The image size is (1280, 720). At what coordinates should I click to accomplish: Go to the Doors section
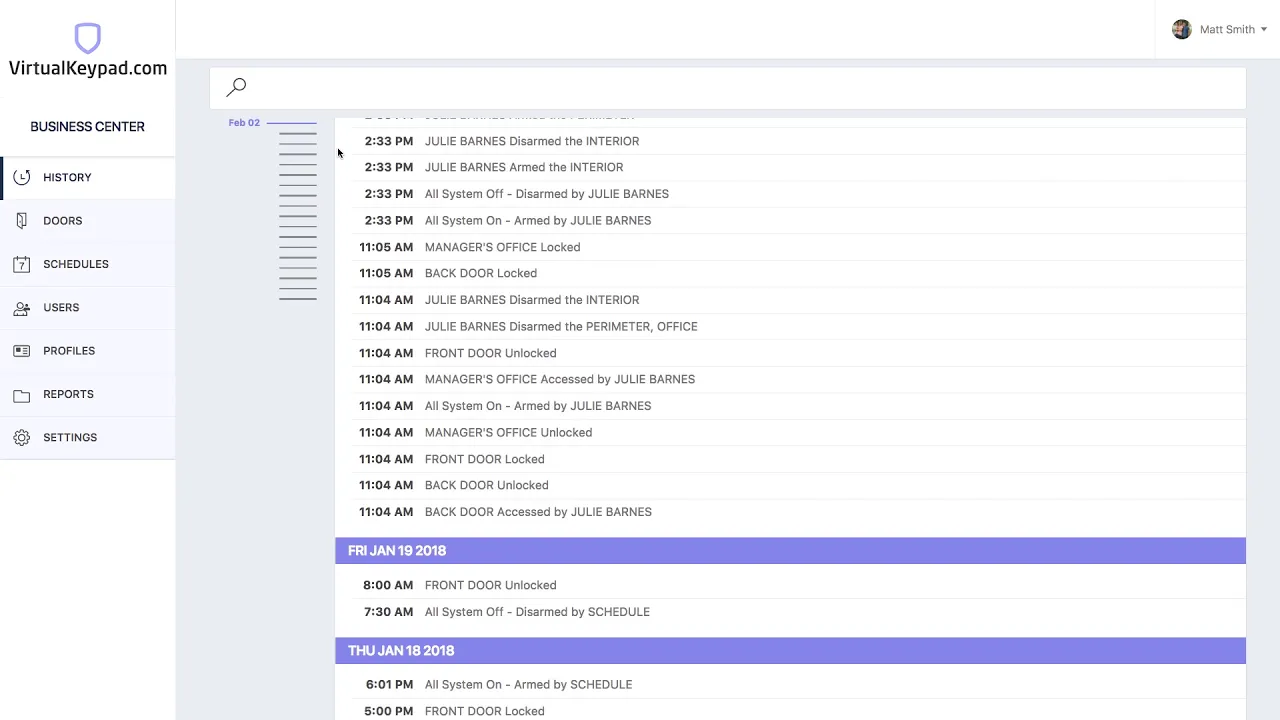(87, 220)
